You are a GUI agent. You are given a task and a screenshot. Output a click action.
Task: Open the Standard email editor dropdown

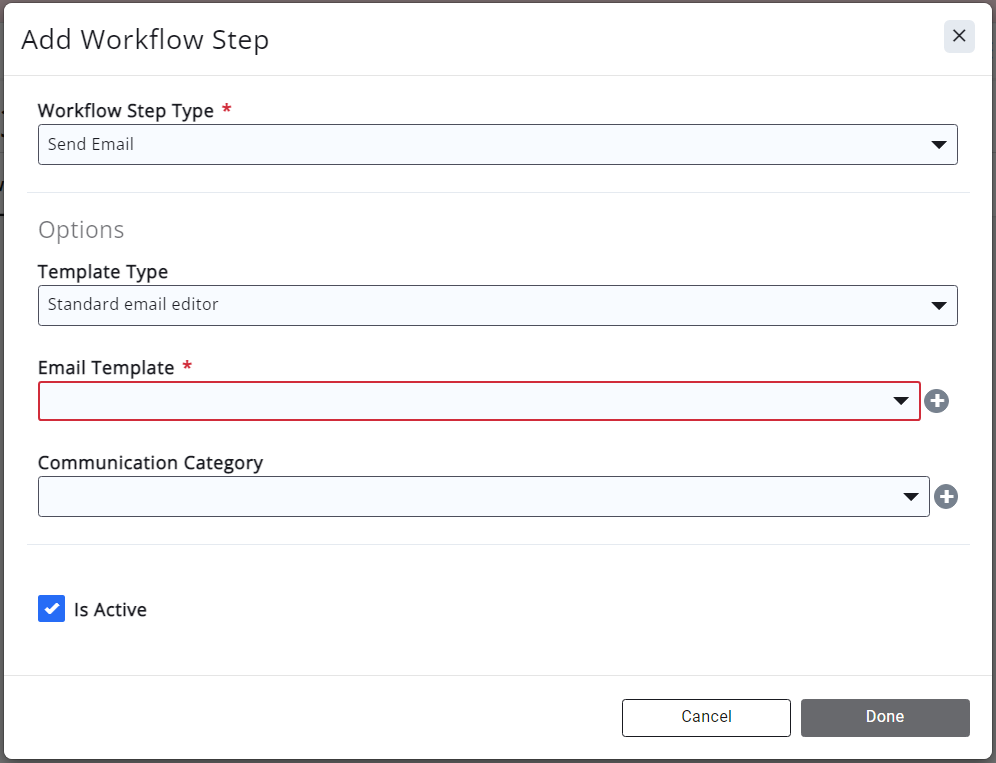(480, 305)
